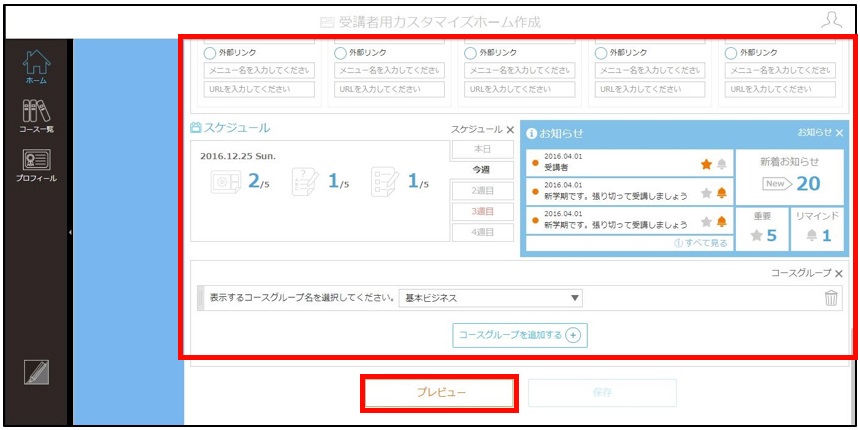Click the pencil edit icon in sidebar
The image size is (860, 430).
pos(37,372)
